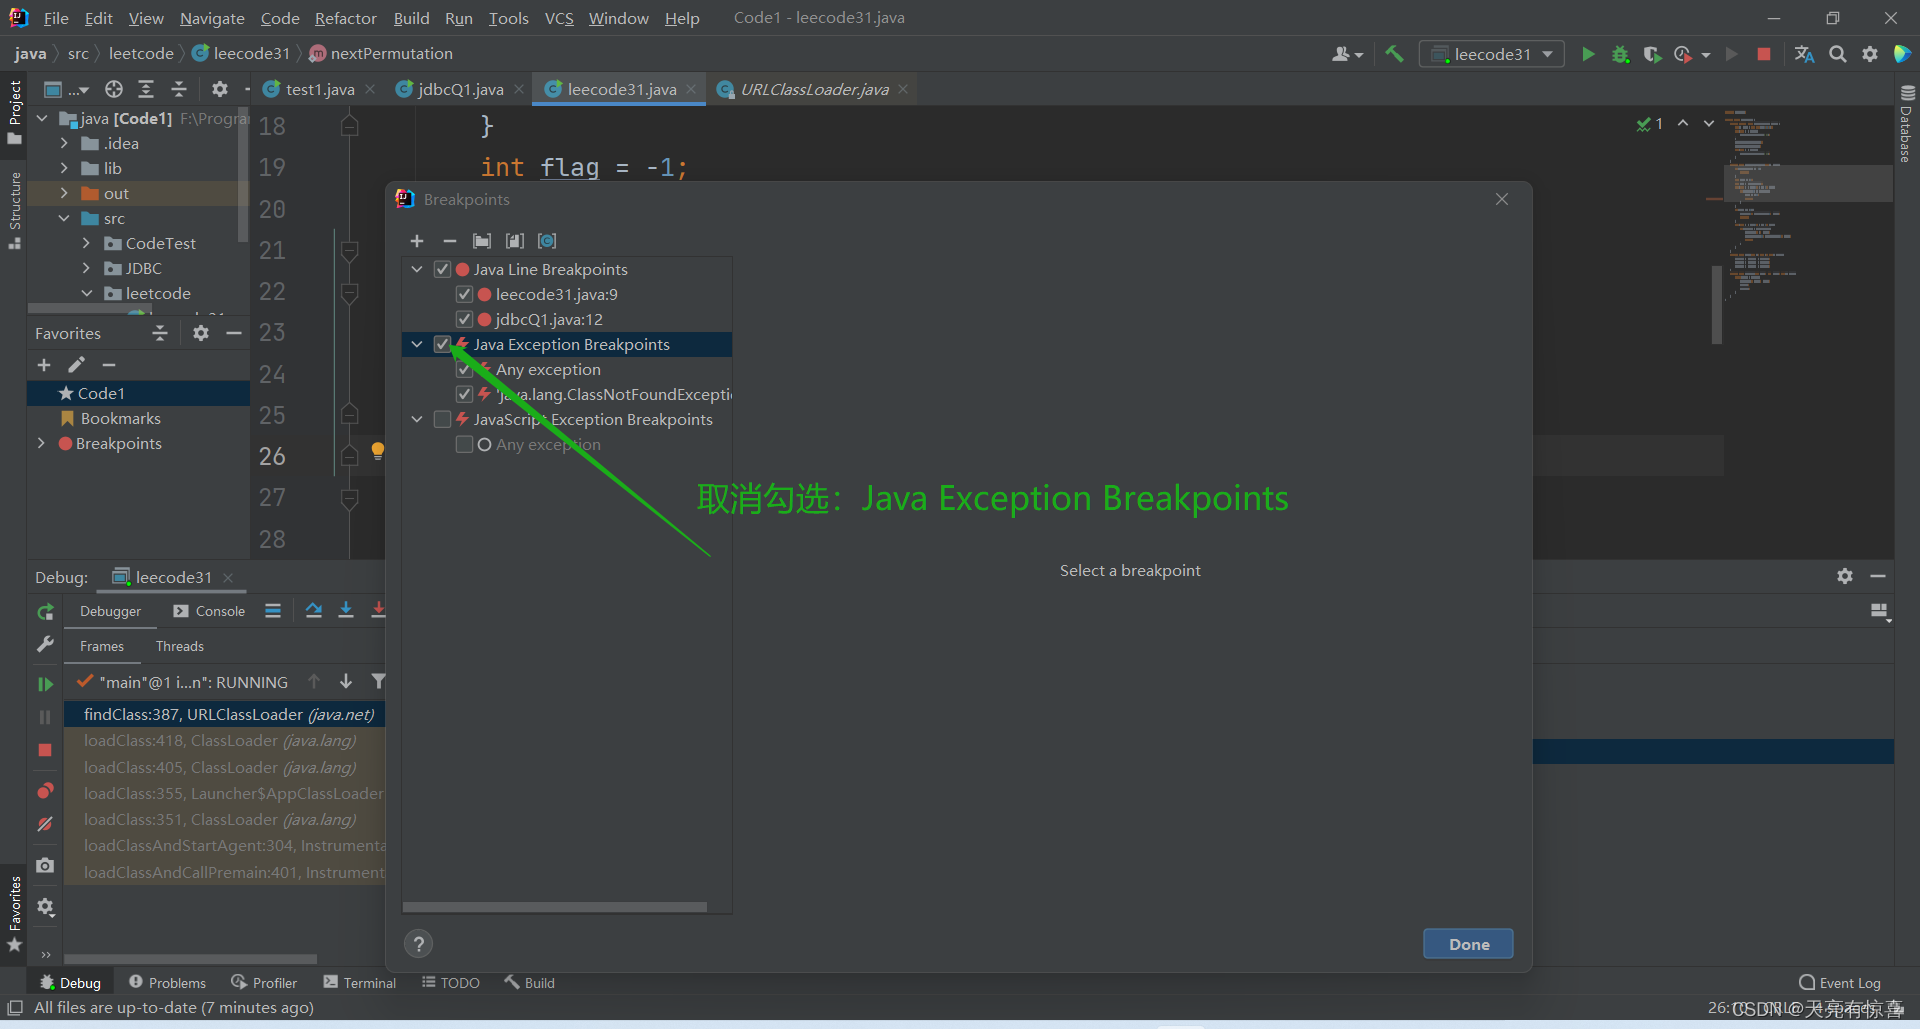Stop the debug session in Debug sidebar
Screen dimensions: 1920x1029
click(45, 750)
